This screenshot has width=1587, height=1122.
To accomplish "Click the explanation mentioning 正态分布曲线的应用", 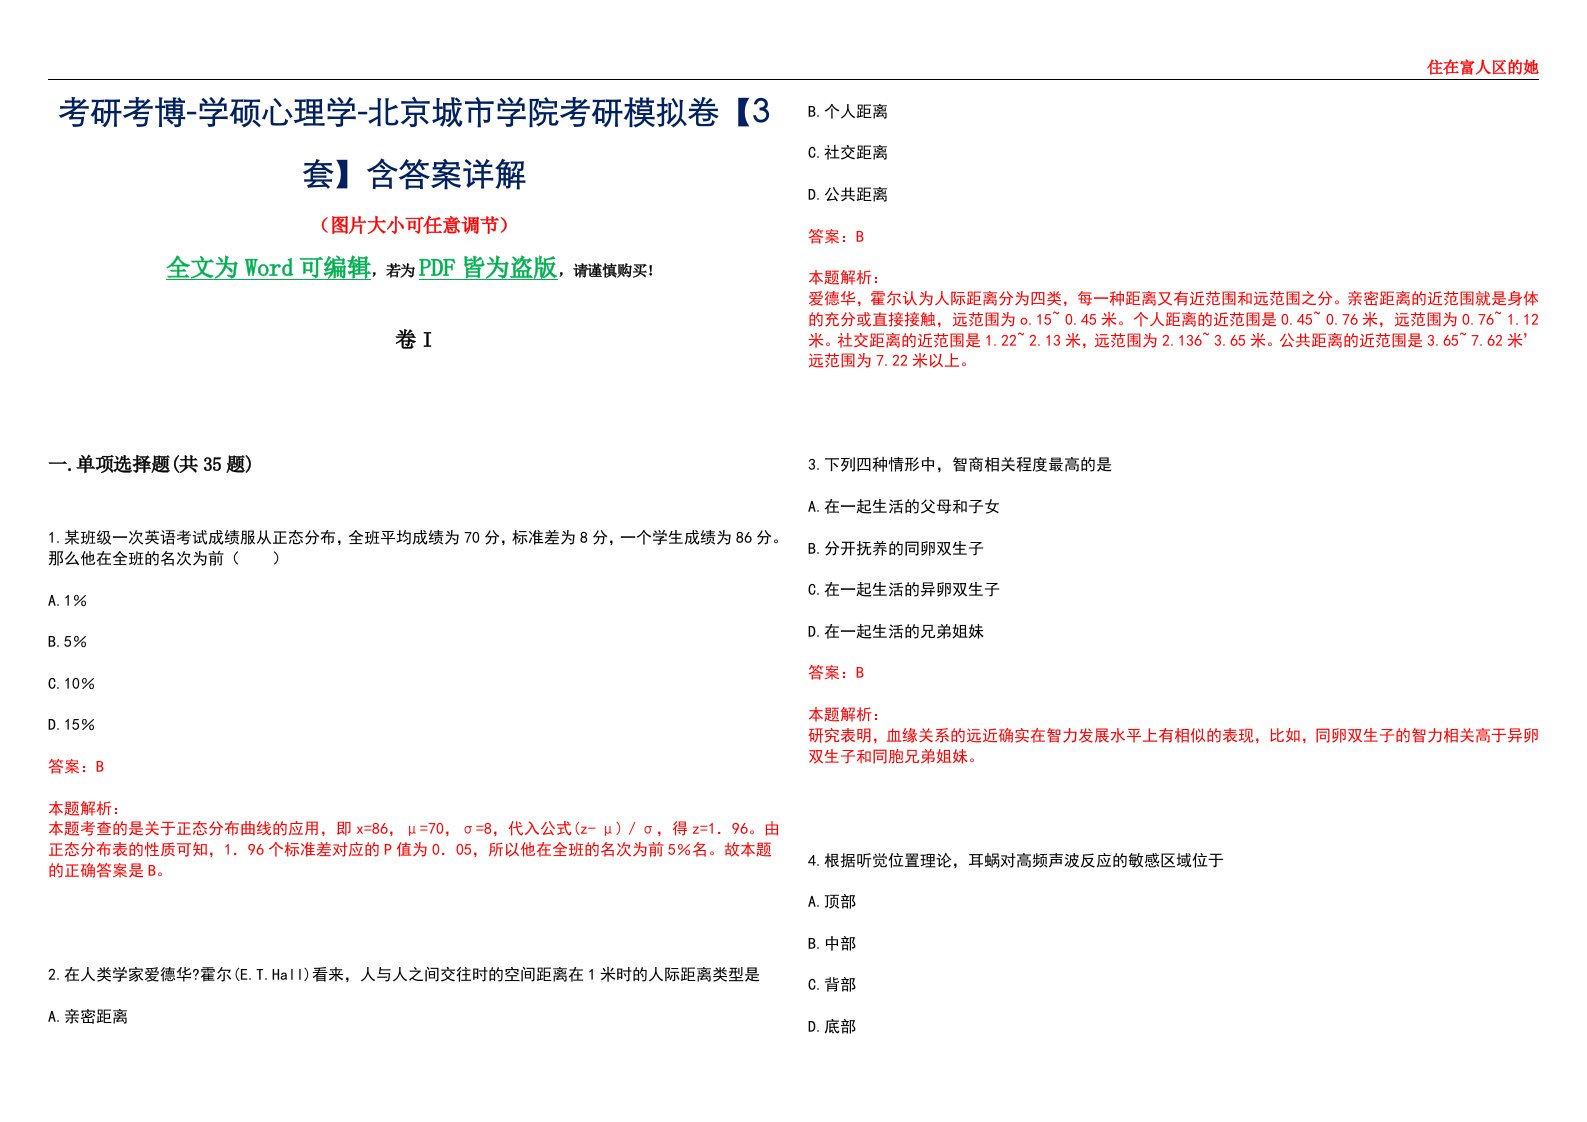I will tap(414, 850).
